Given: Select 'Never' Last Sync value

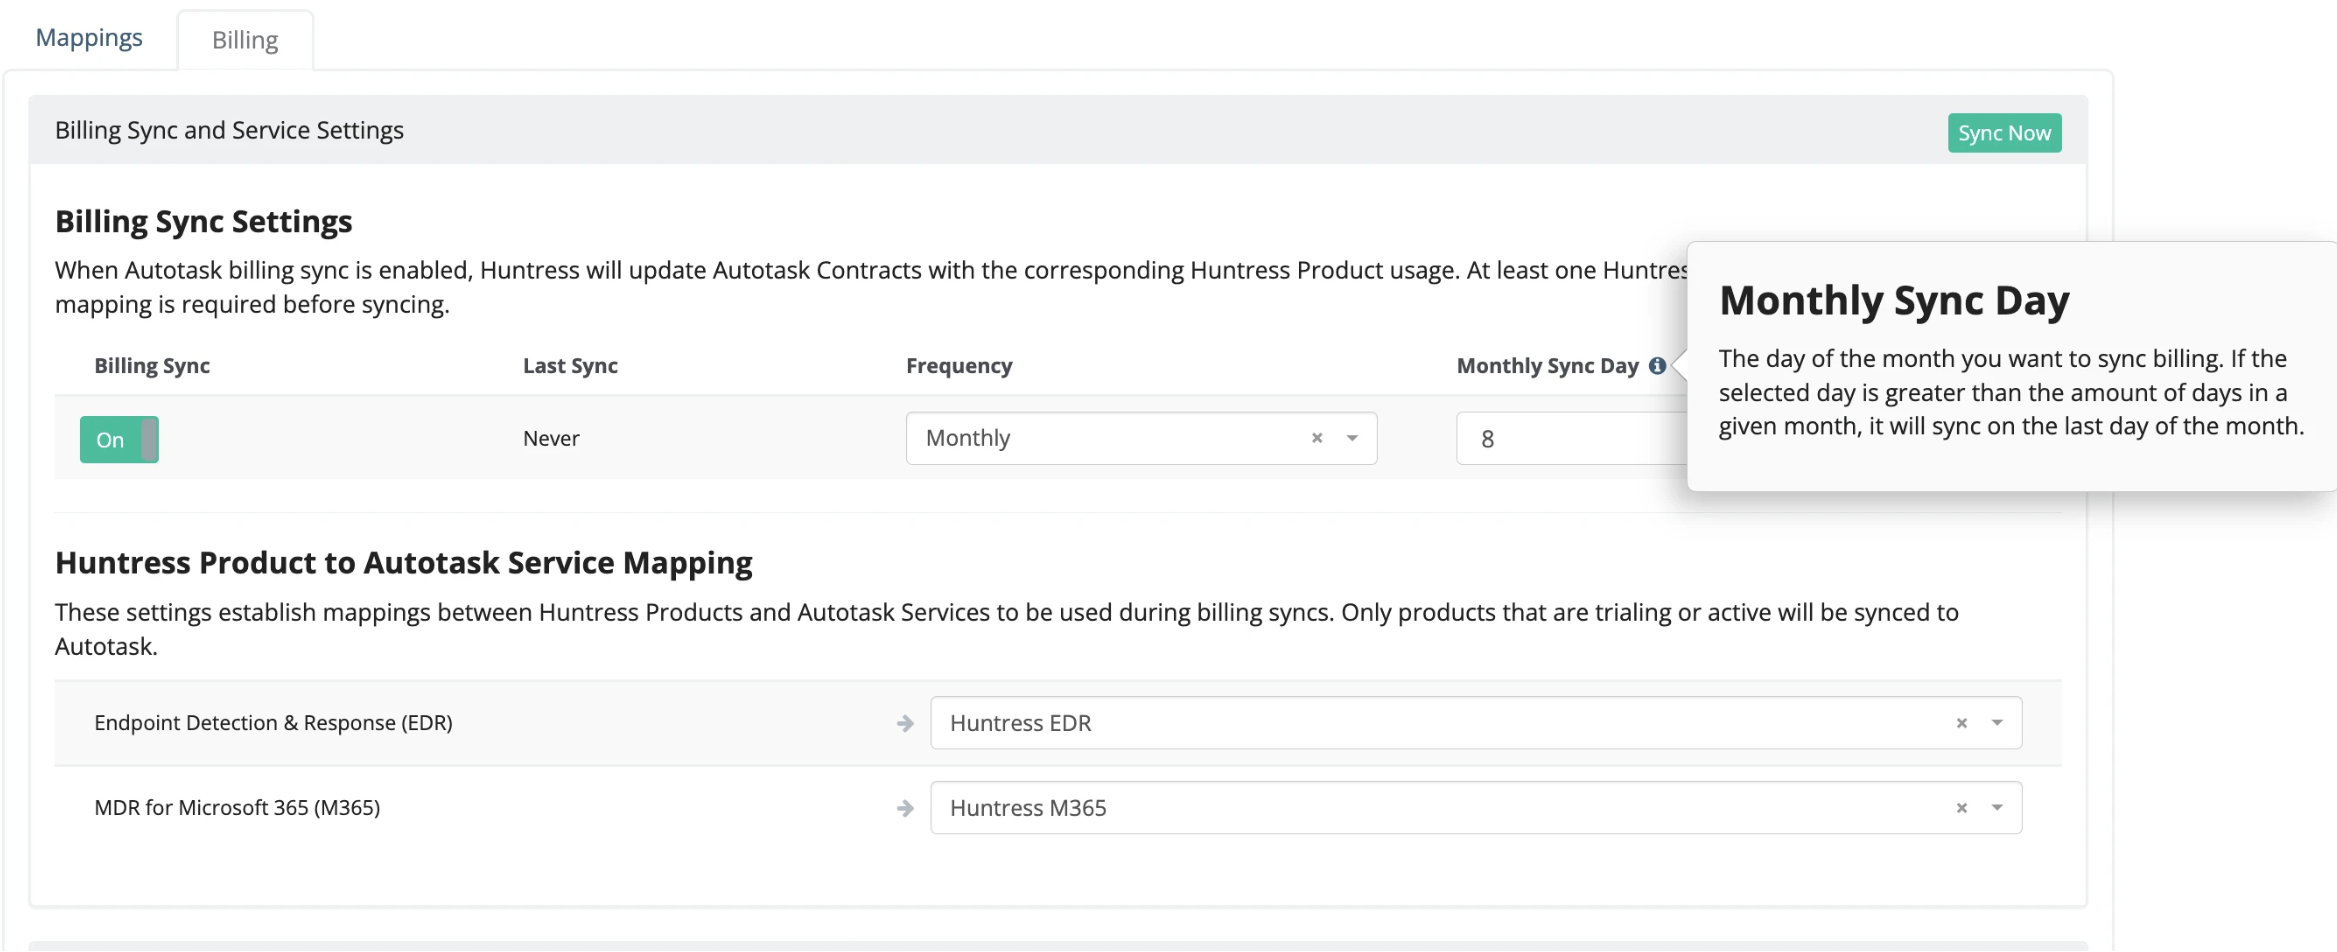Looking at the screenshot, I should coord(551,438).
